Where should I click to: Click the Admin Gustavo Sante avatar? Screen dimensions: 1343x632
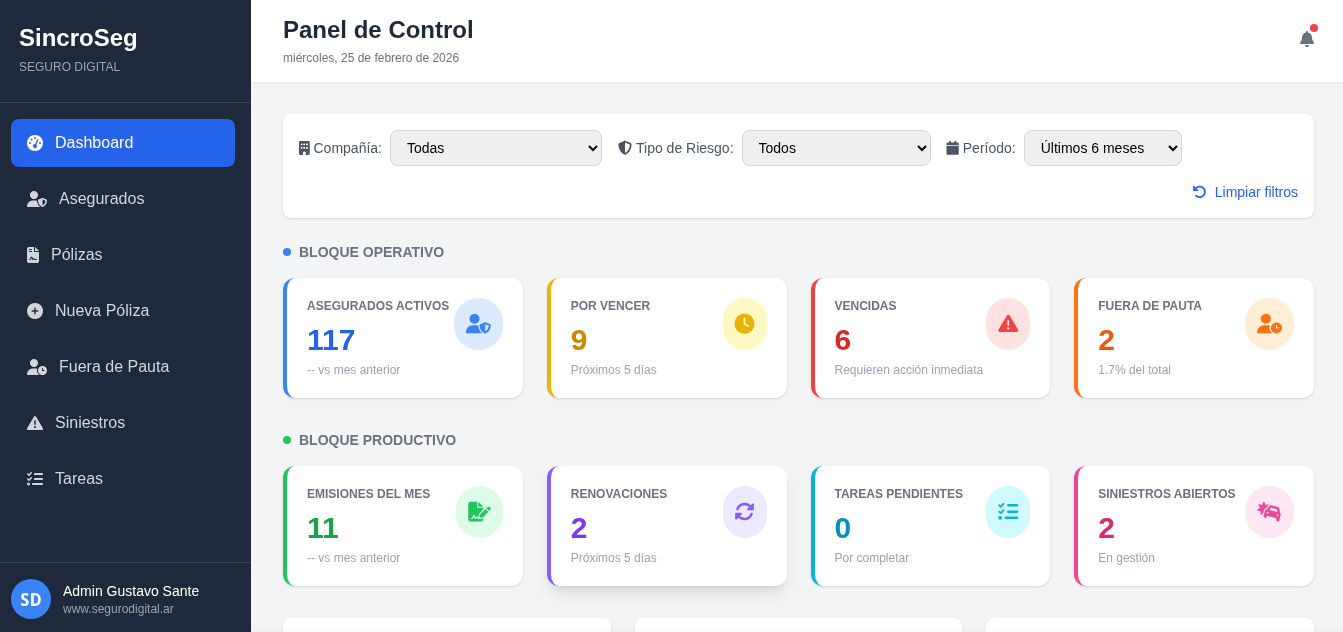(x=31, y=598)
